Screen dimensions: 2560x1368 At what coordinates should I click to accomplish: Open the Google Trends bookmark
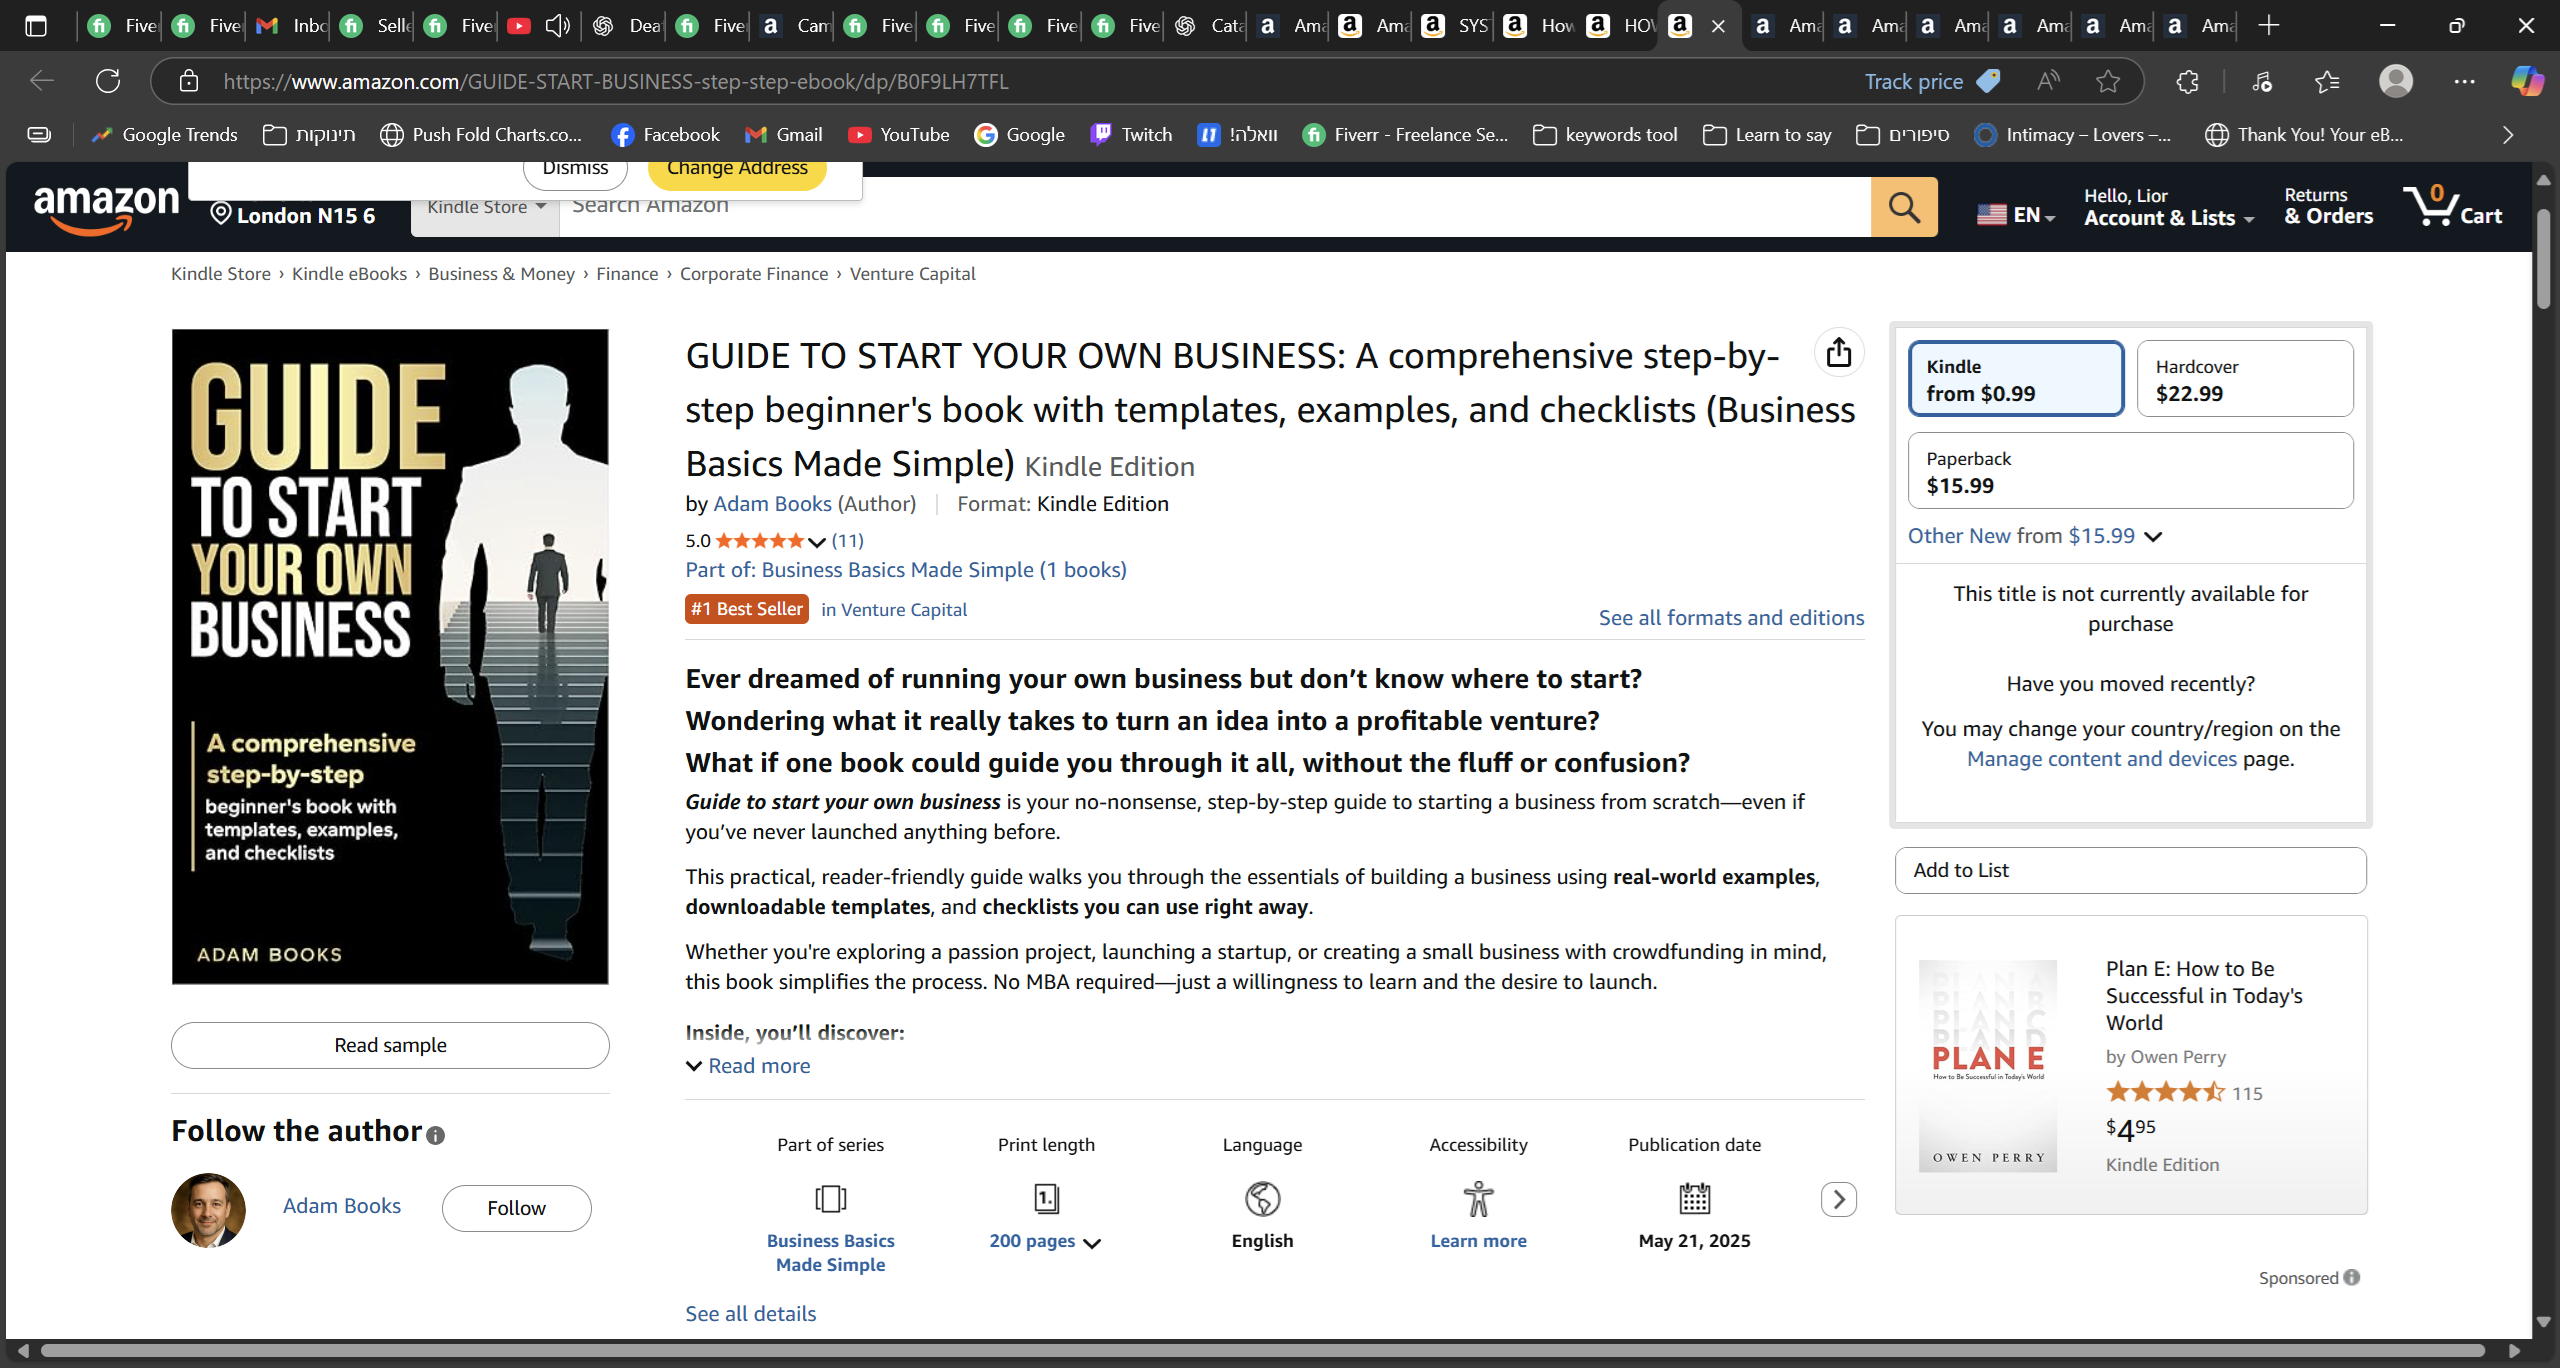click(x=164, y=135)
